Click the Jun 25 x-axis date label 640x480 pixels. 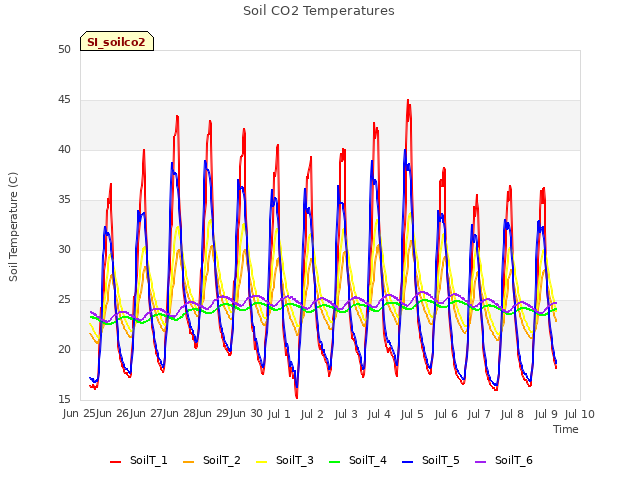80,414
